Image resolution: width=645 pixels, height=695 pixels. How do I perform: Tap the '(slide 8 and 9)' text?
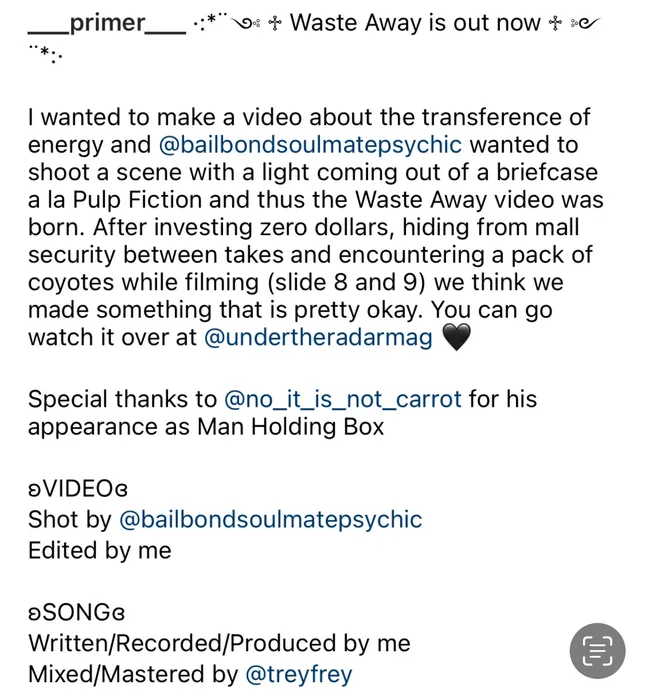tap(347, 282)
